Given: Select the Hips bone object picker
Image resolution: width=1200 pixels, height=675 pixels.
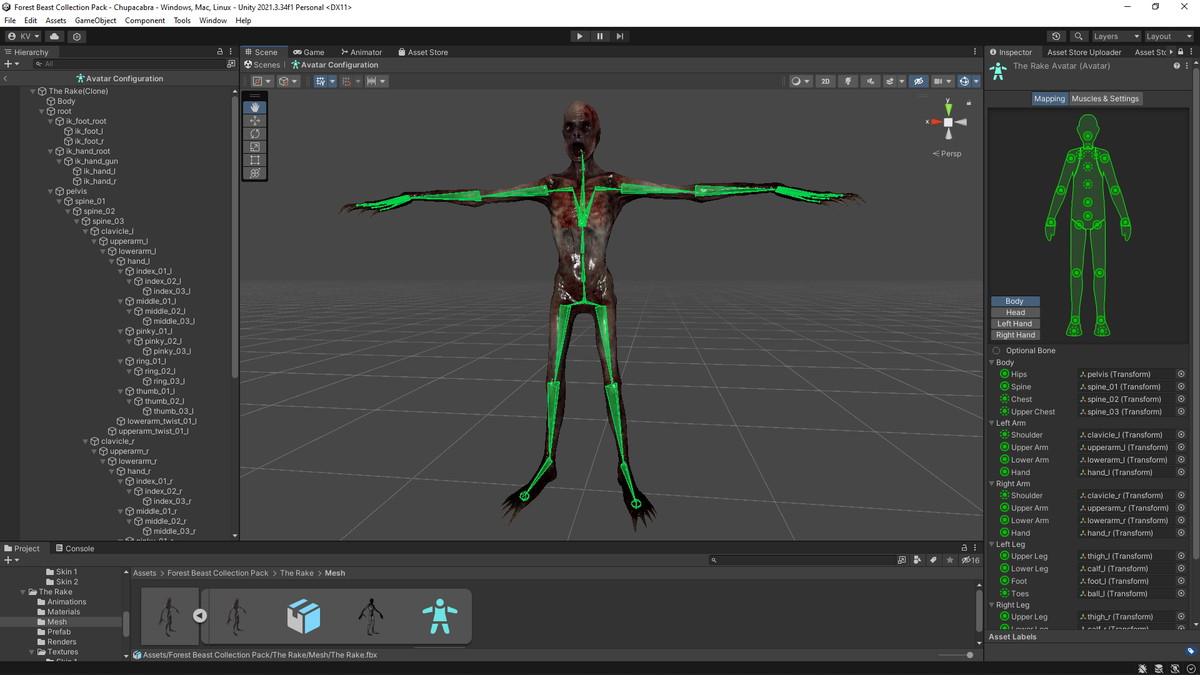Looking at the screenshot, I should tap(1181, 374).
